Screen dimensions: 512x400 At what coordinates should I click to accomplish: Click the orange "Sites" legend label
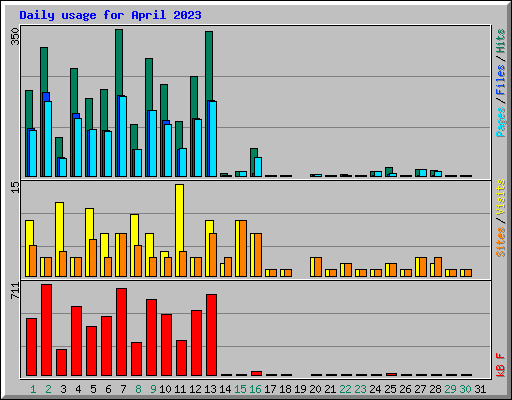click(501, 242)
